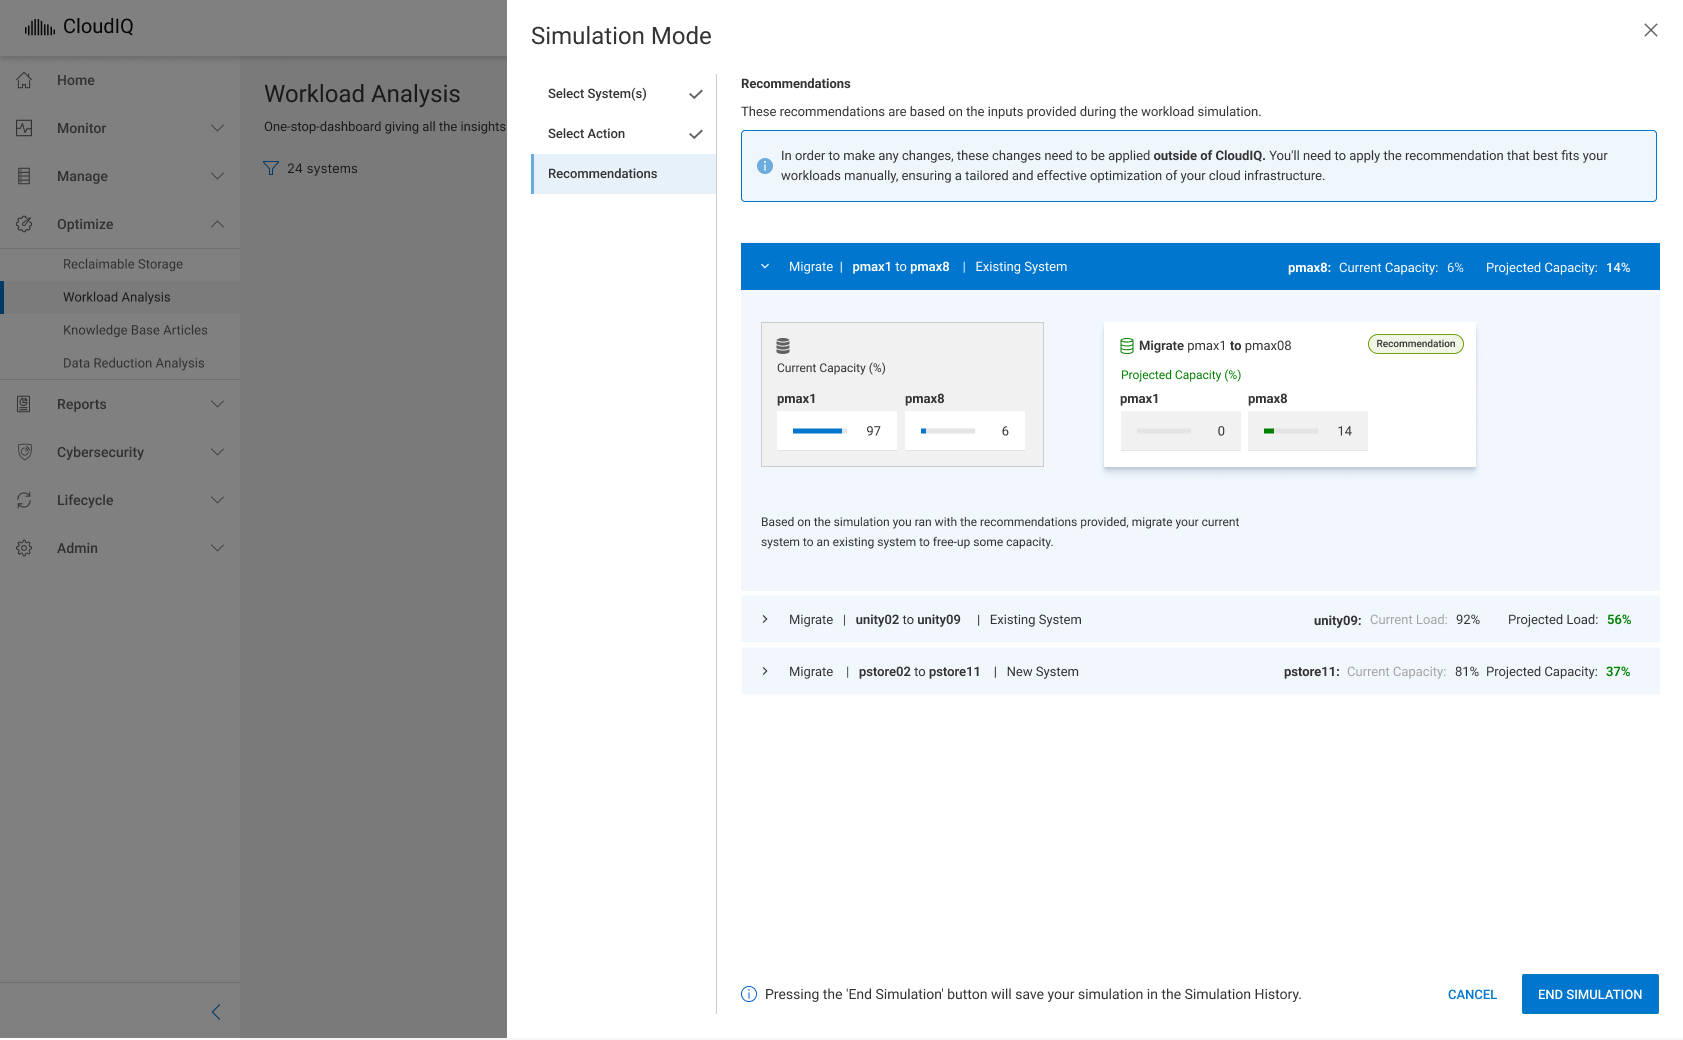Collapse the Optimize menu chevron
This screenshot has width=1683, height=1040.
217,224
